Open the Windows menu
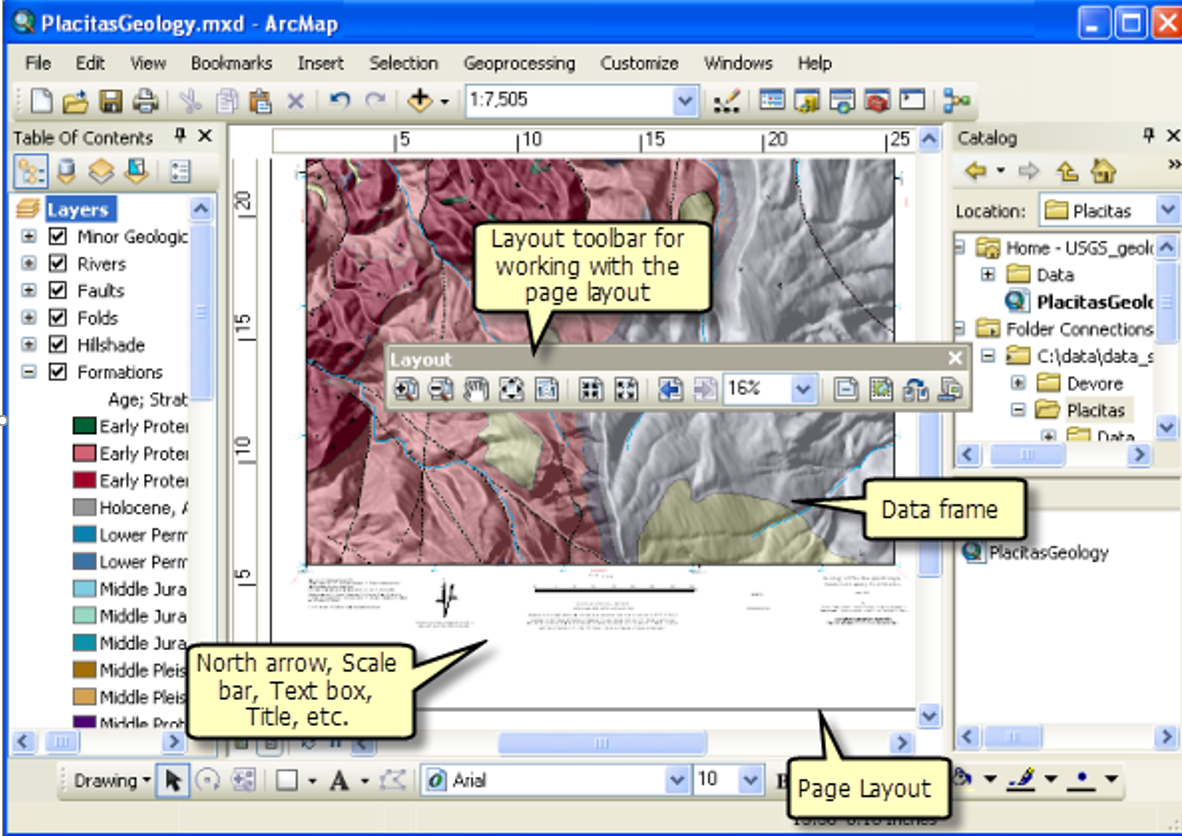The image size is (1182, 836). [738, 63]
